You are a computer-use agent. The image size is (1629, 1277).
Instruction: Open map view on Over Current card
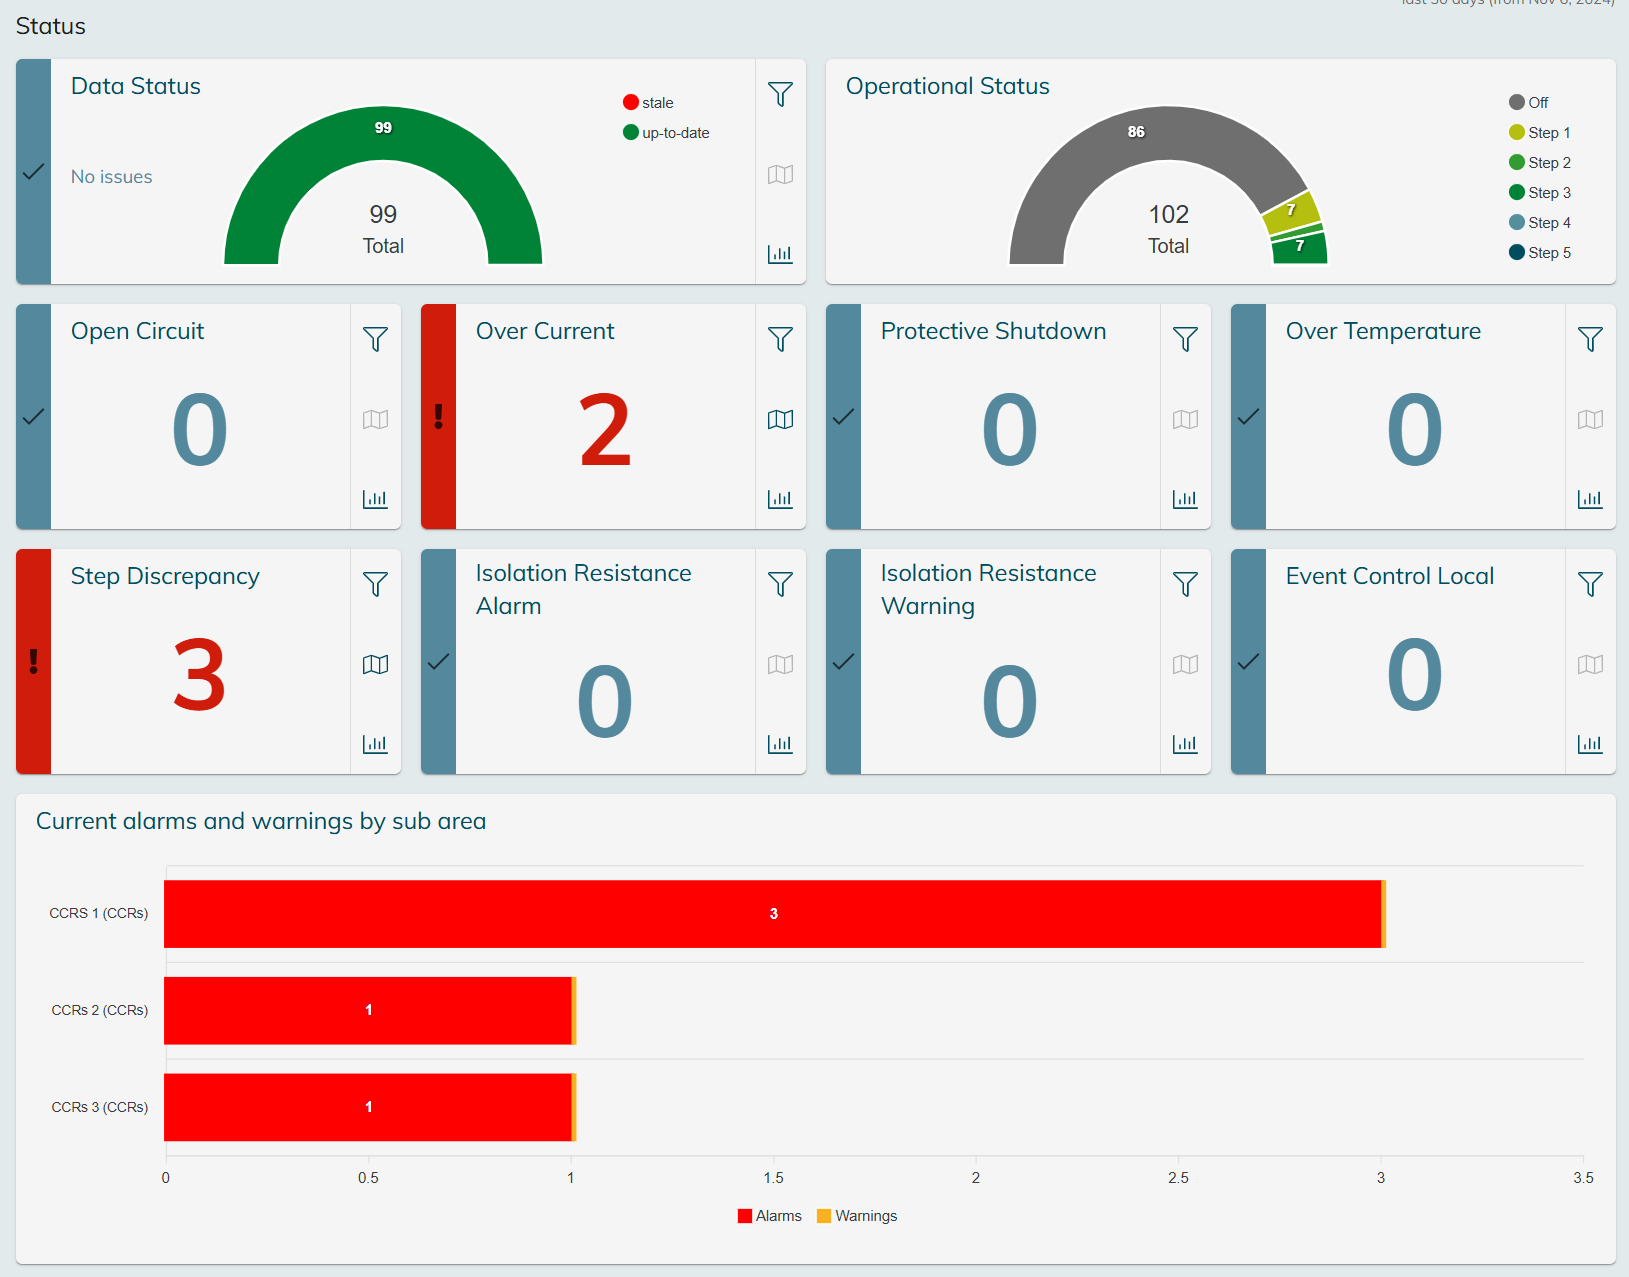780,419
